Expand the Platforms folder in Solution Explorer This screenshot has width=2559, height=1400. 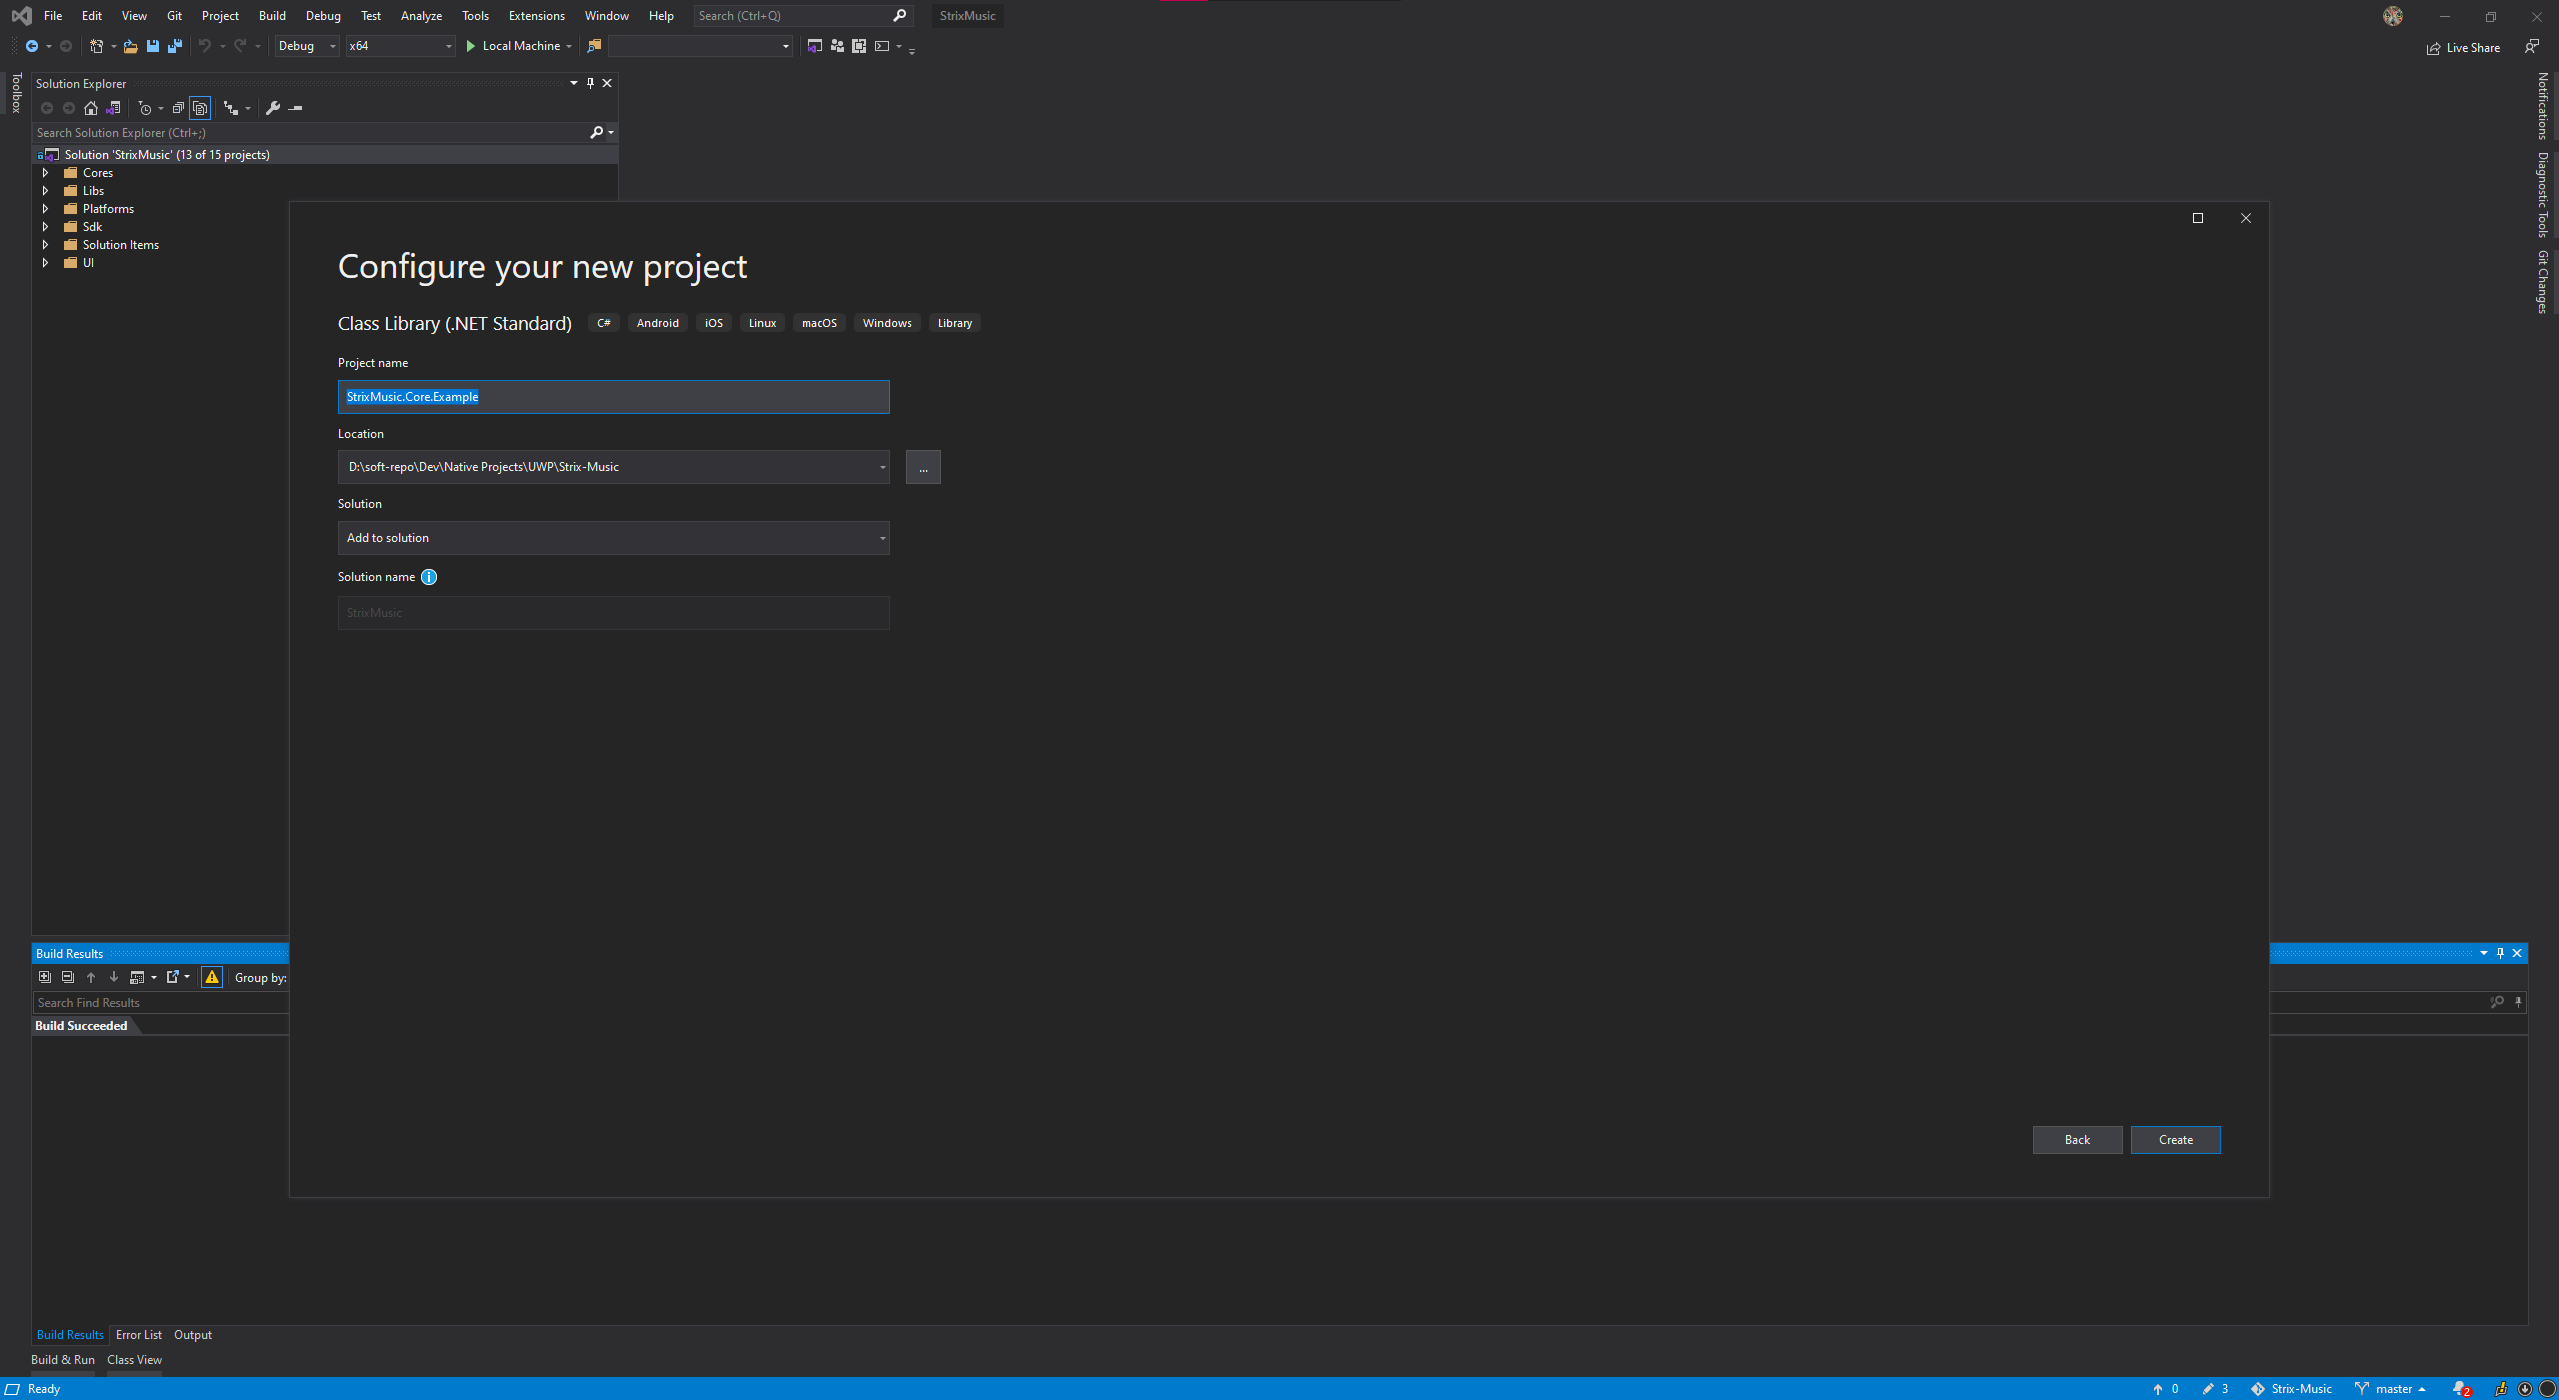45,209
